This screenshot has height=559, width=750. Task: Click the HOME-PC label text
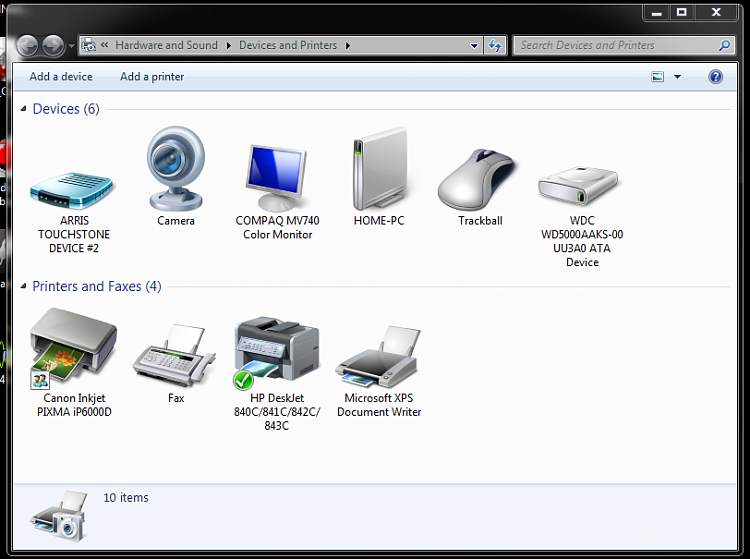tap(379, 220)
